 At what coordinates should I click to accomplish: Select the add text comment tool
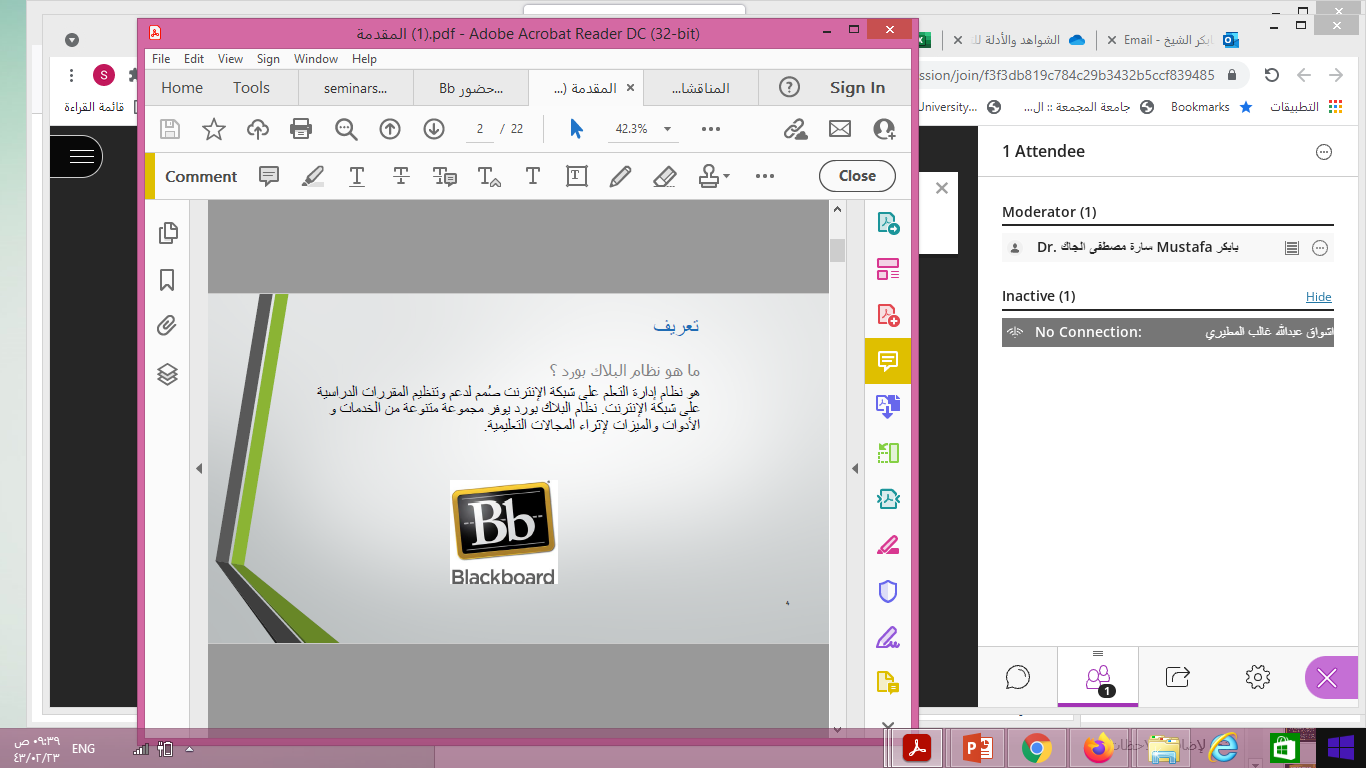tap(533, 176)
